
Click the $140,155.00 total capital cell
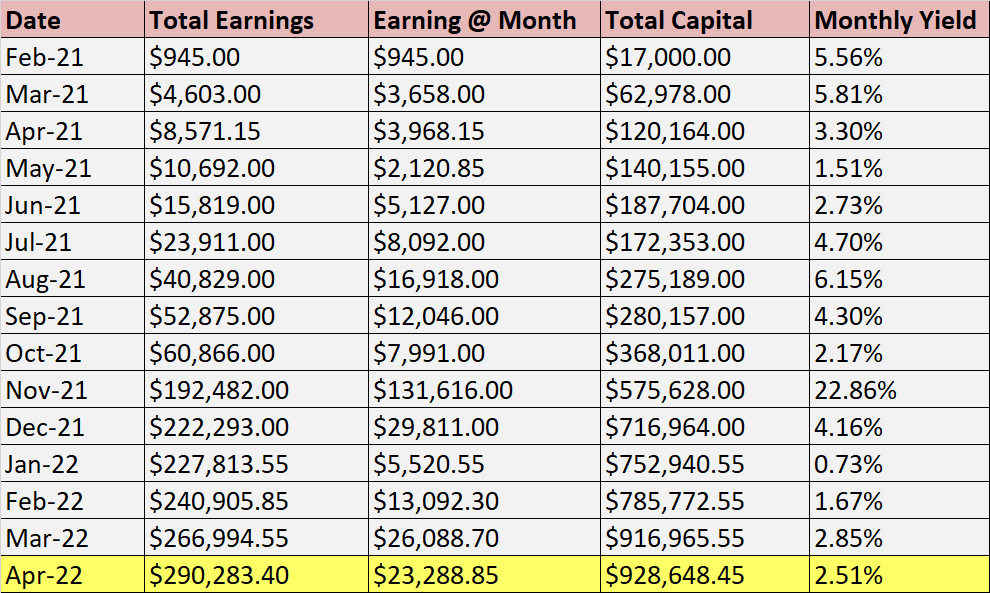pyautogui.click(x=705, y=169)
